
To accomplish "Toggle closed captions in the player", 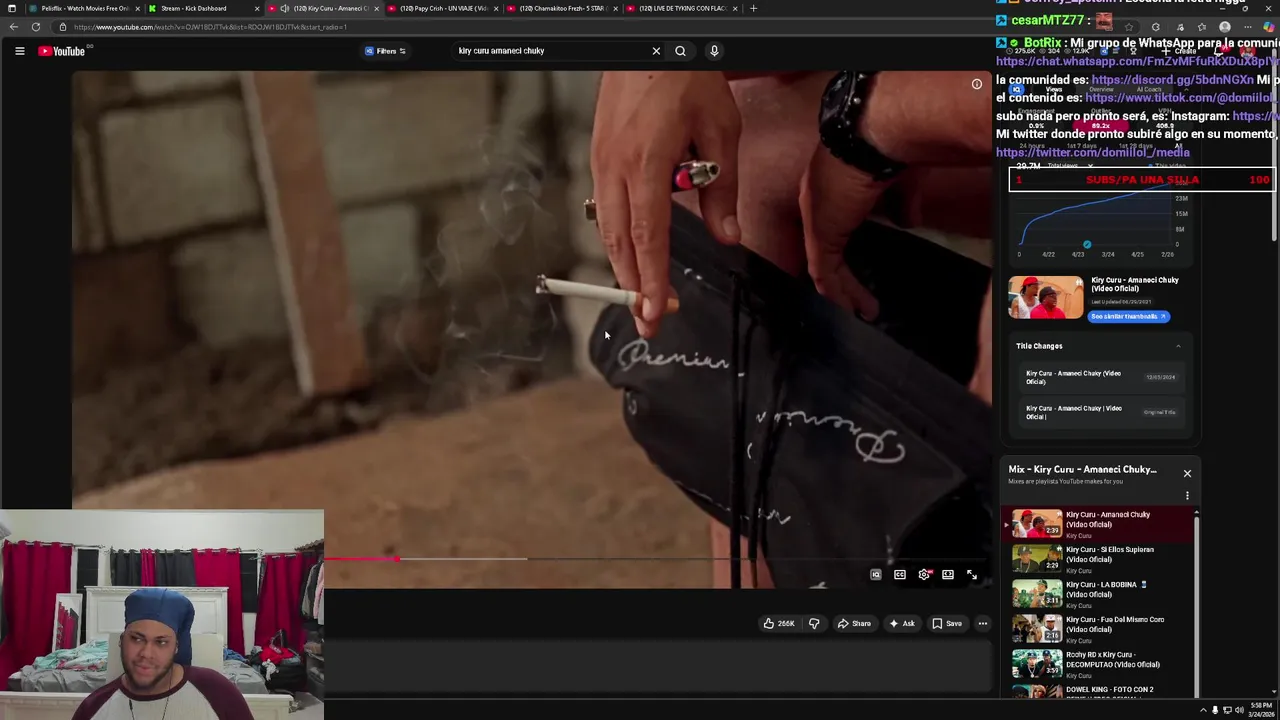I will [900, 575].
